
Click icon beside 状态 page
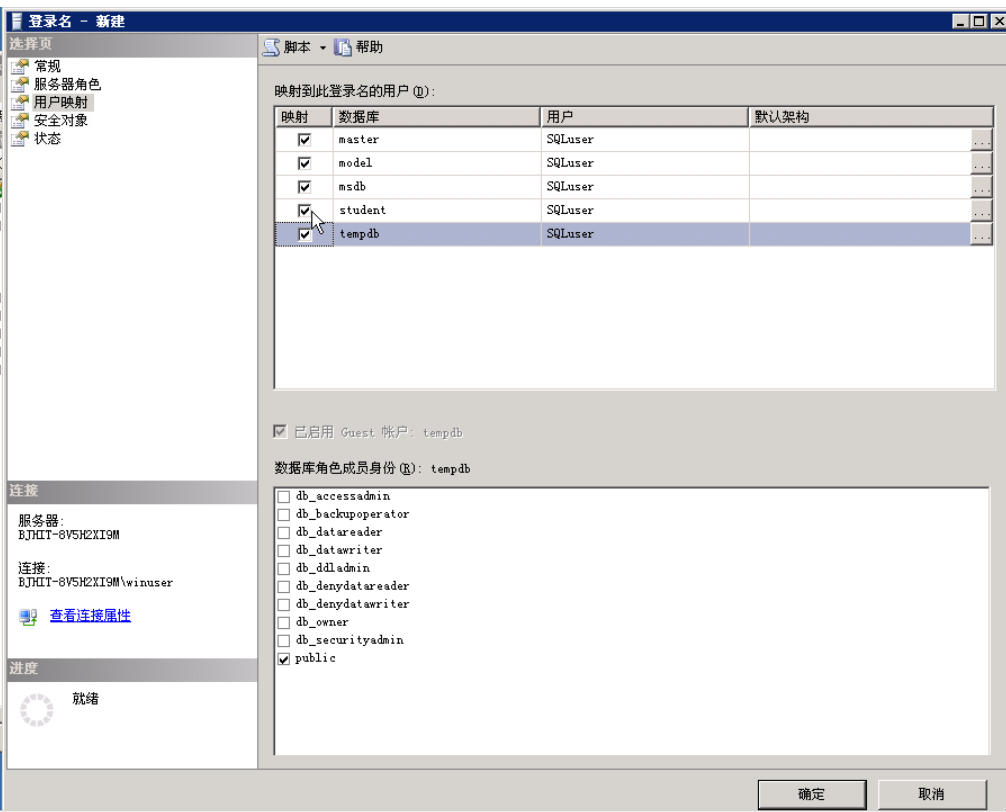[x=21, y=138]
